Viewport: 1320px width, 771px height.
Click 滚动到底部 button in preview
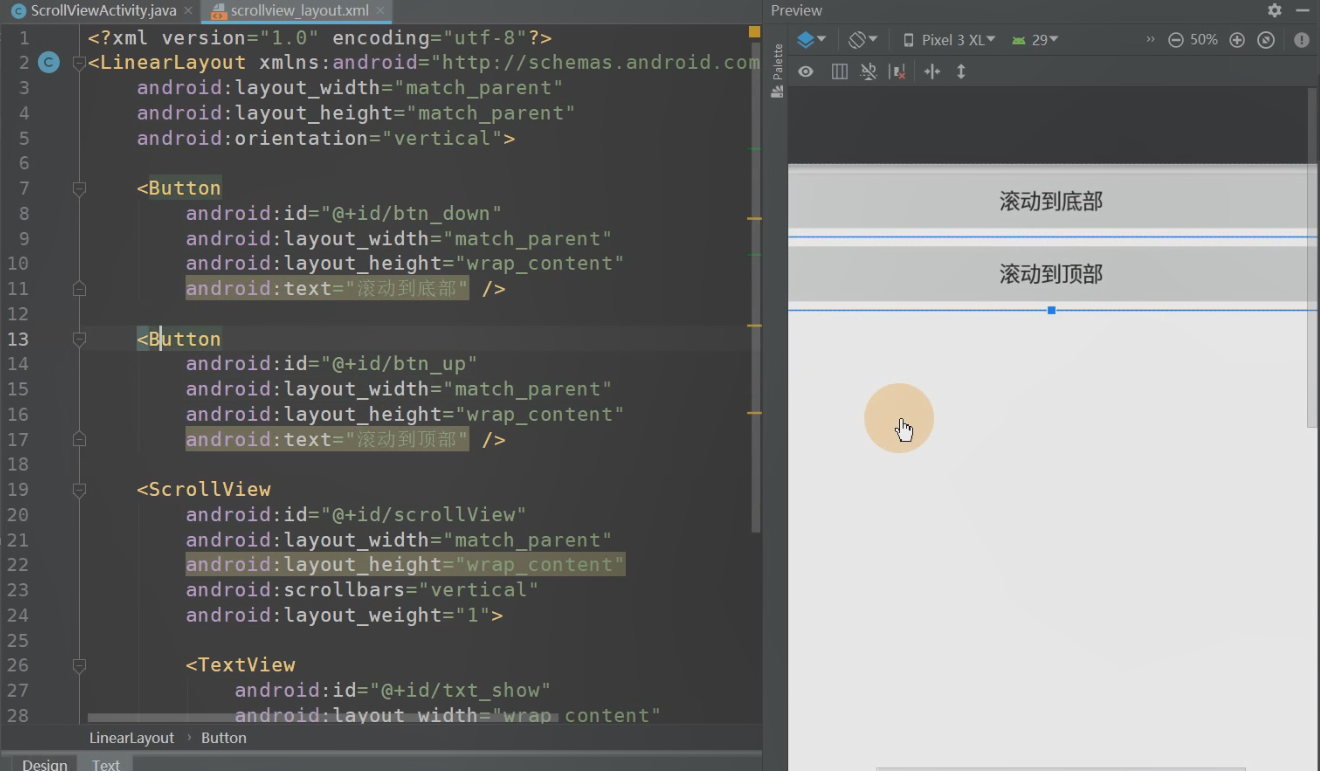[1052, 201]
